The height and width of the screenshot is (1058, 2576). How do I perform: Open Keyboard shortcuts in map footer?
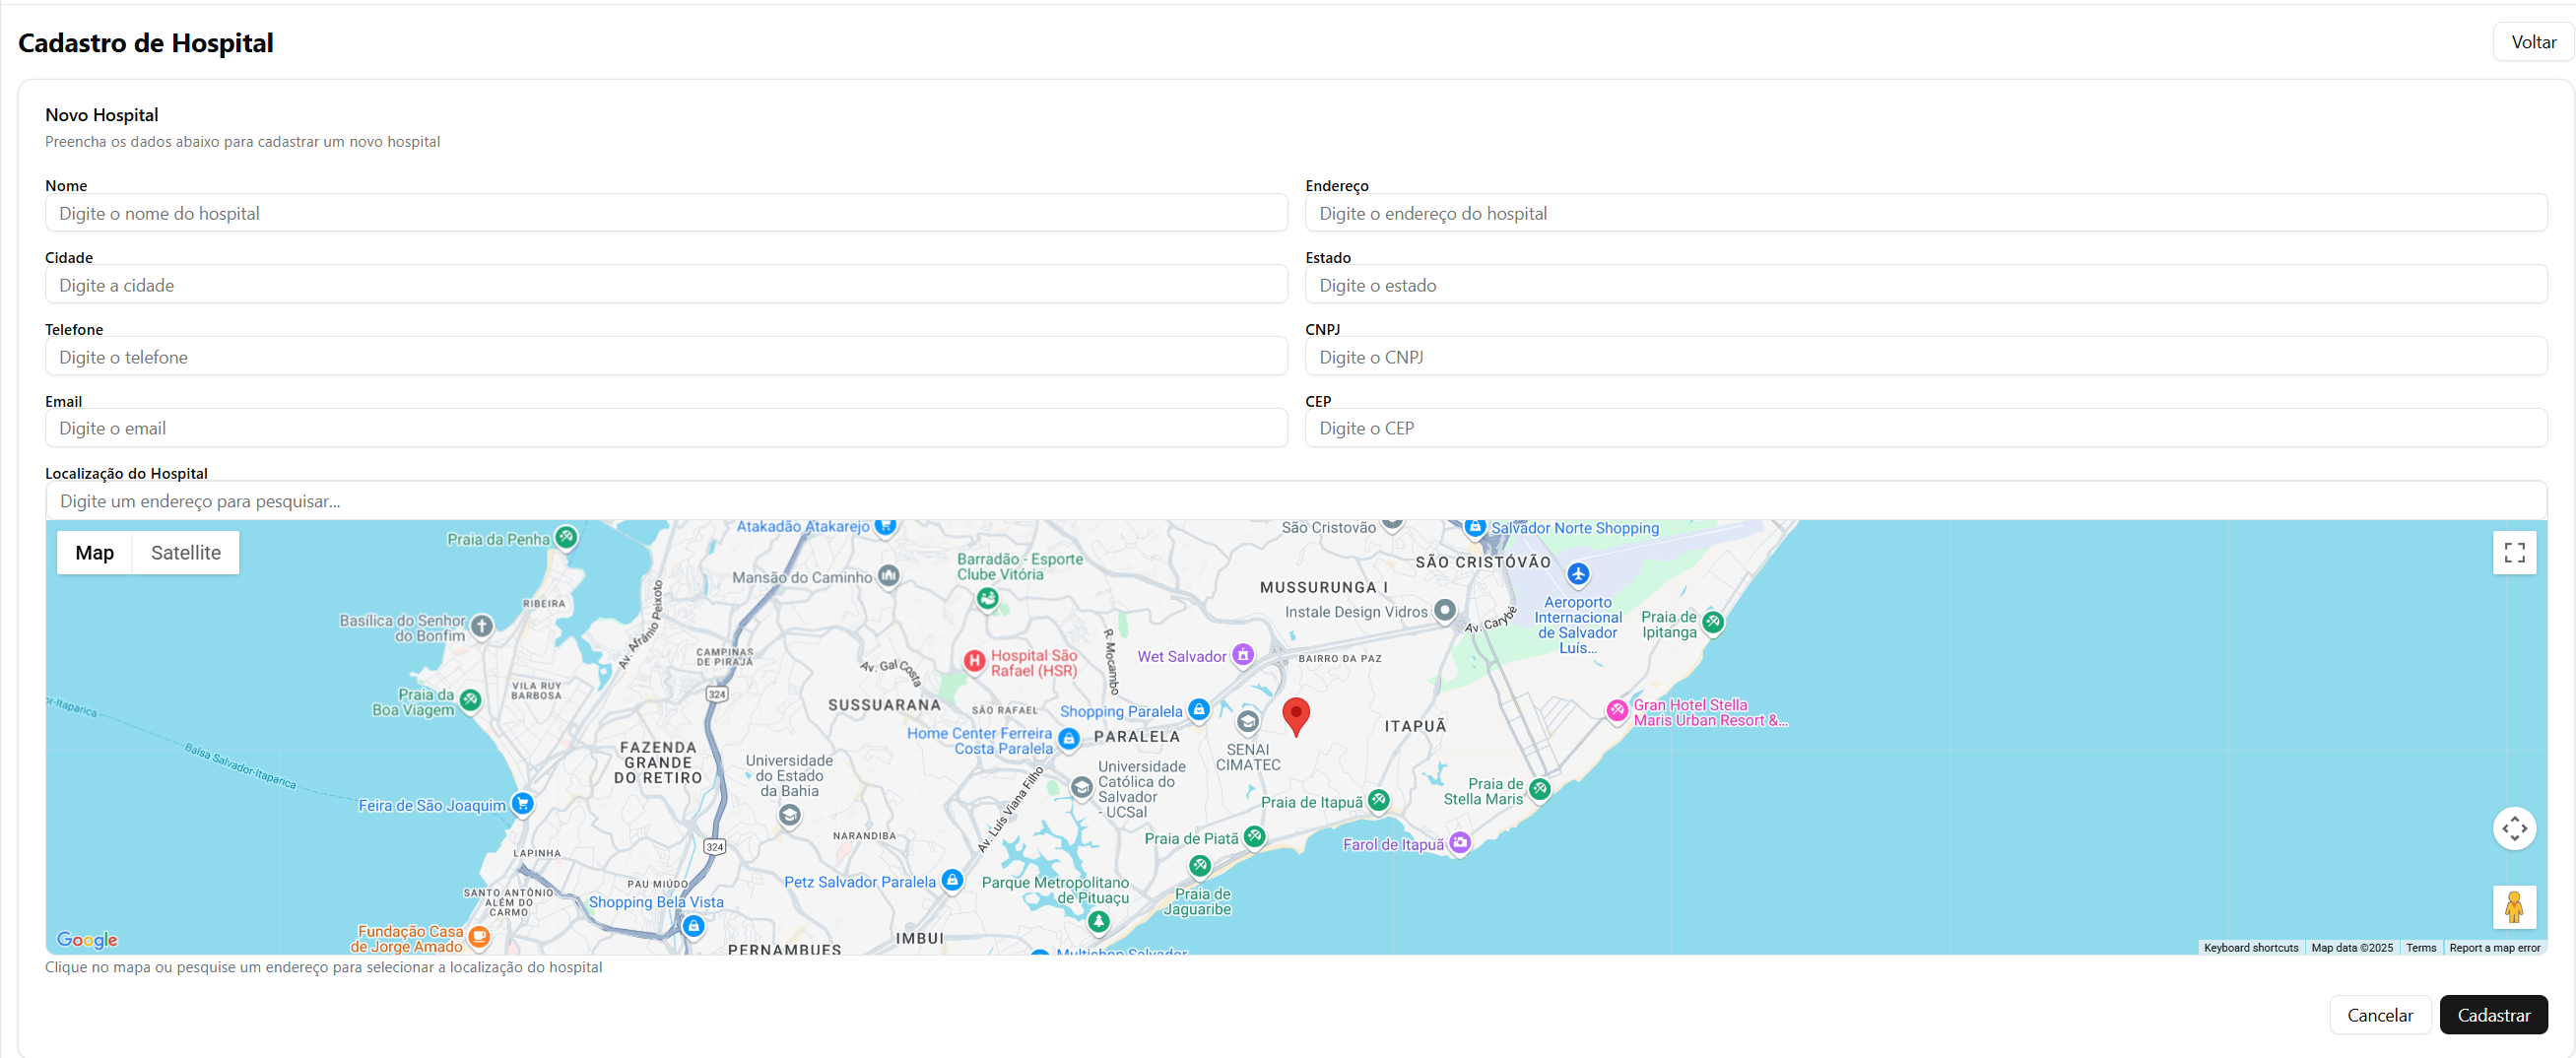[2251, 948]
